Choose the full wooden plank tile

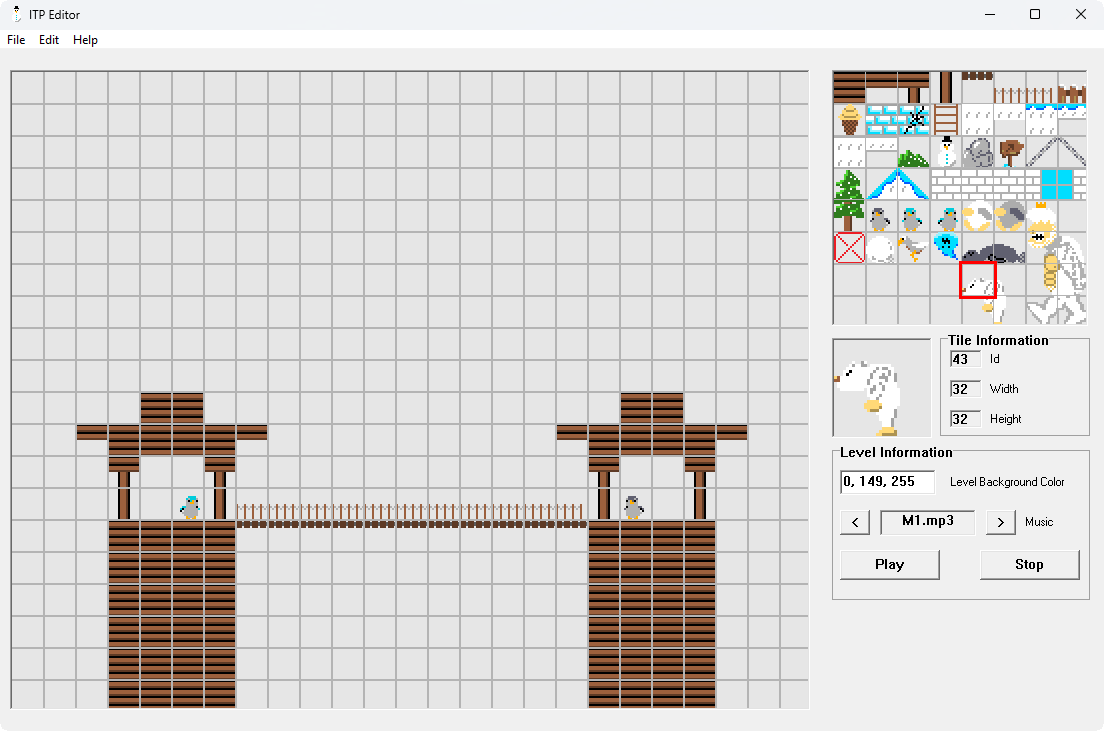pos(850,87)
